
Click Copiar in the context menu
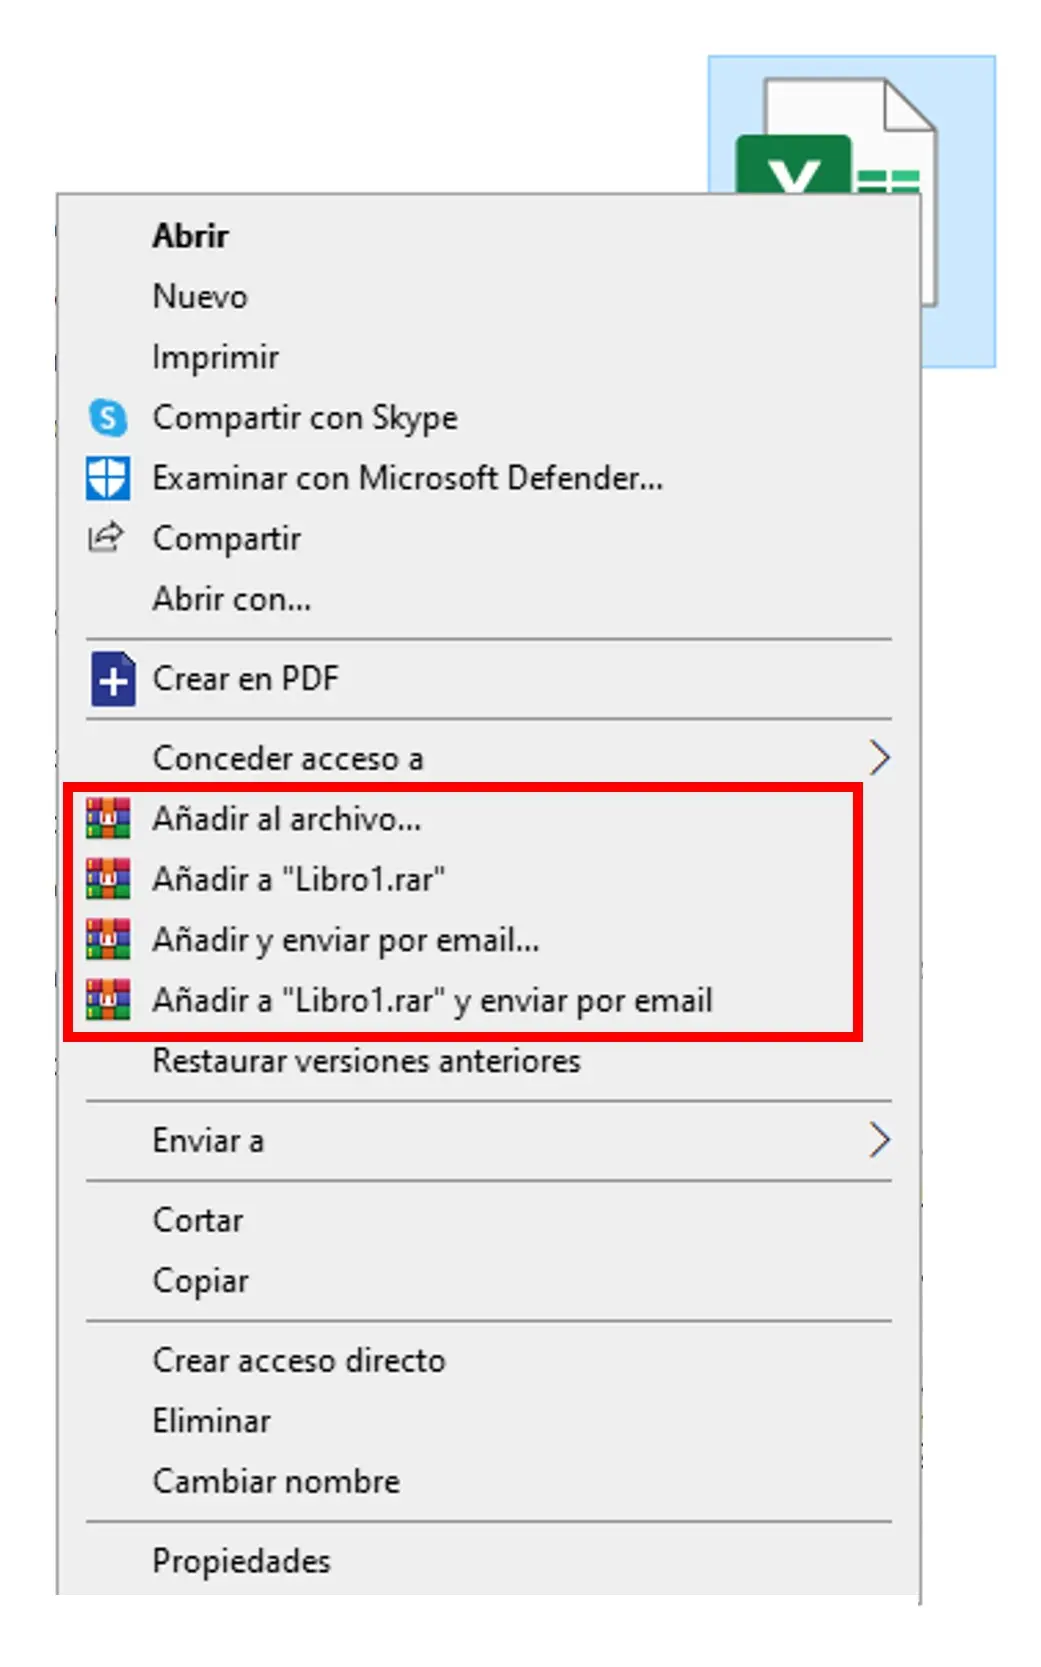200,1281
